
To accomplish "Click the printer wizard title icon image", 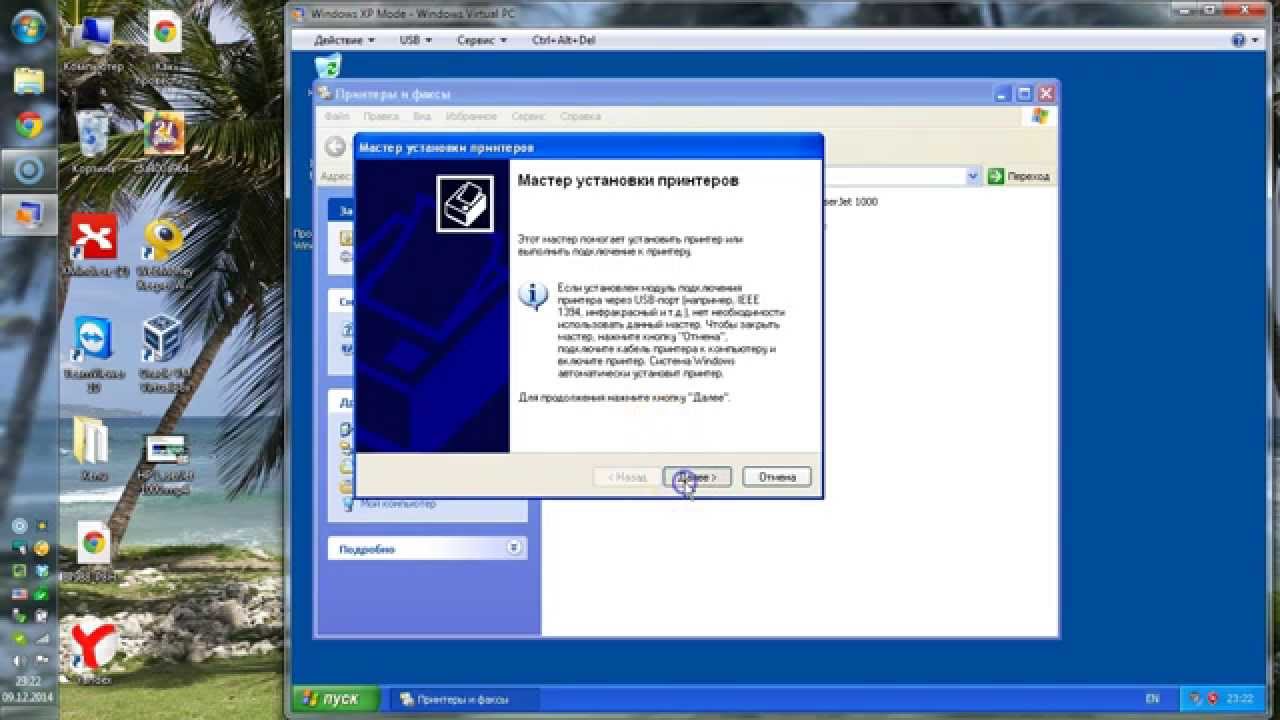I will tap(464, 203).
